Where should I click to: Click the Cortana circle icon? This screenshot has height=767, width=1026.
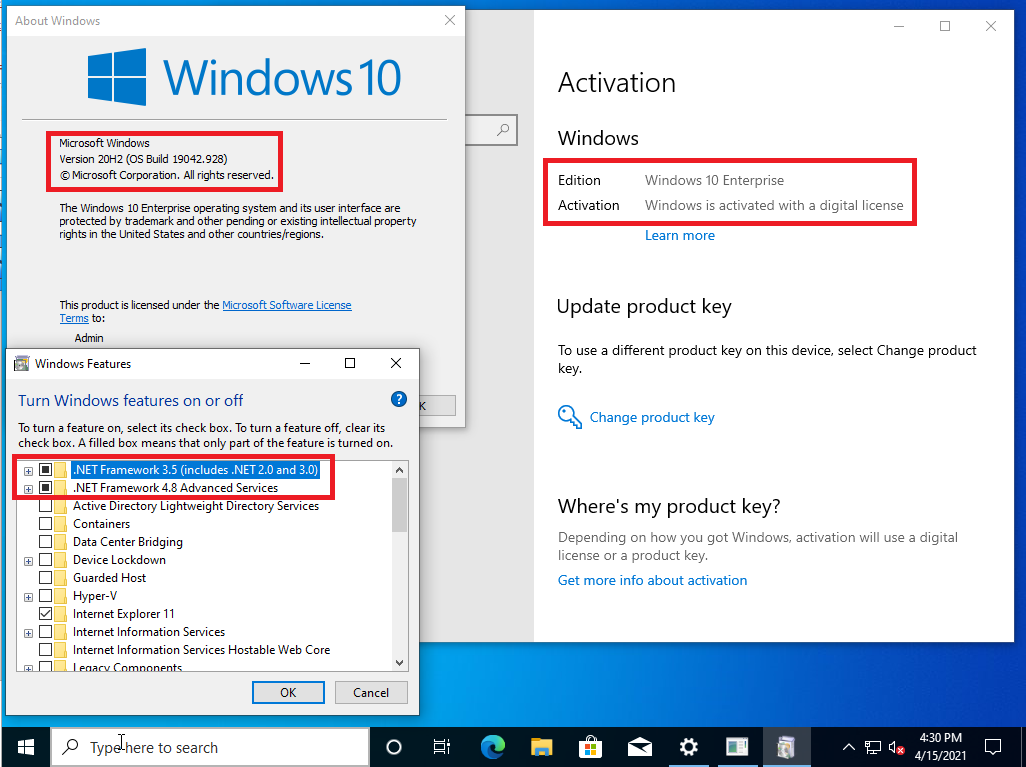(394, 747)
